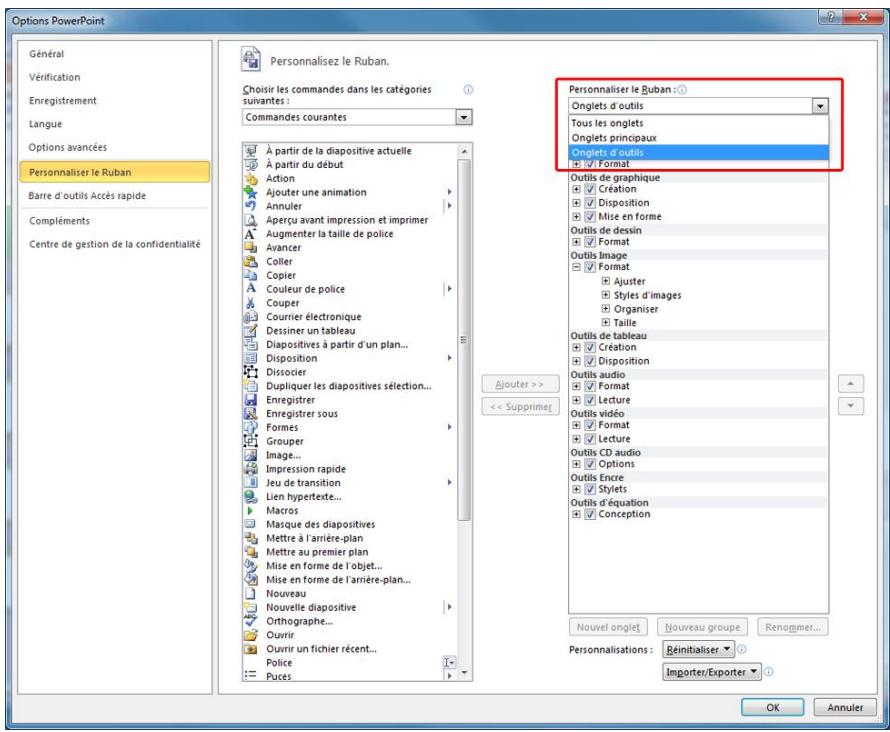This screenshot has width=890, height=732.
Task: Click the Courrier électronique icon
Action: point(250,317)
